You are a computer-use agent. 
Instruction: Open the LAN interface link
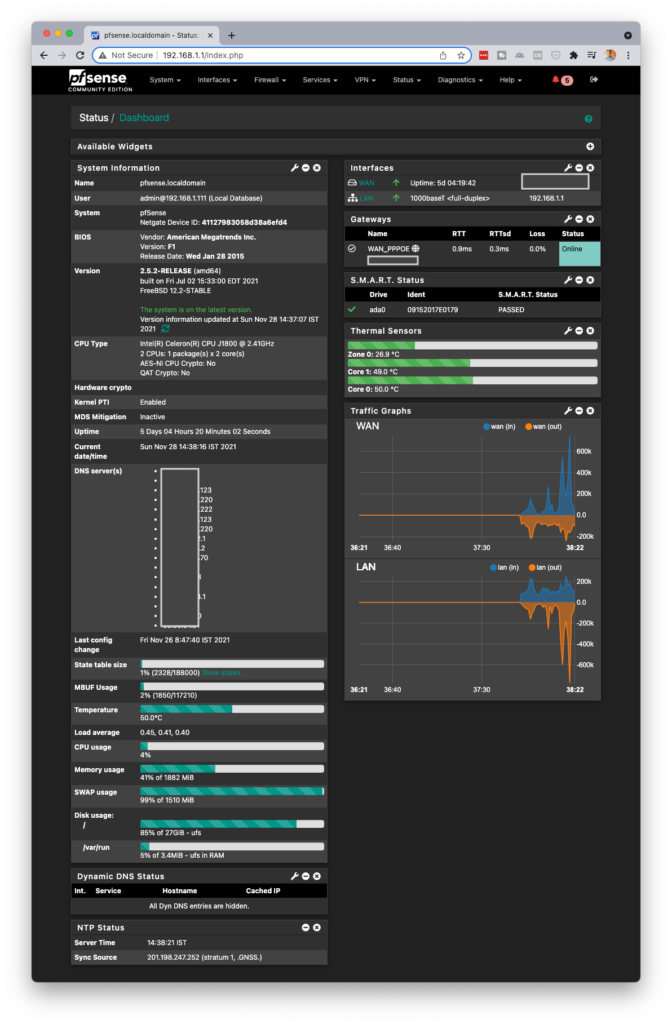coord(366,199)
